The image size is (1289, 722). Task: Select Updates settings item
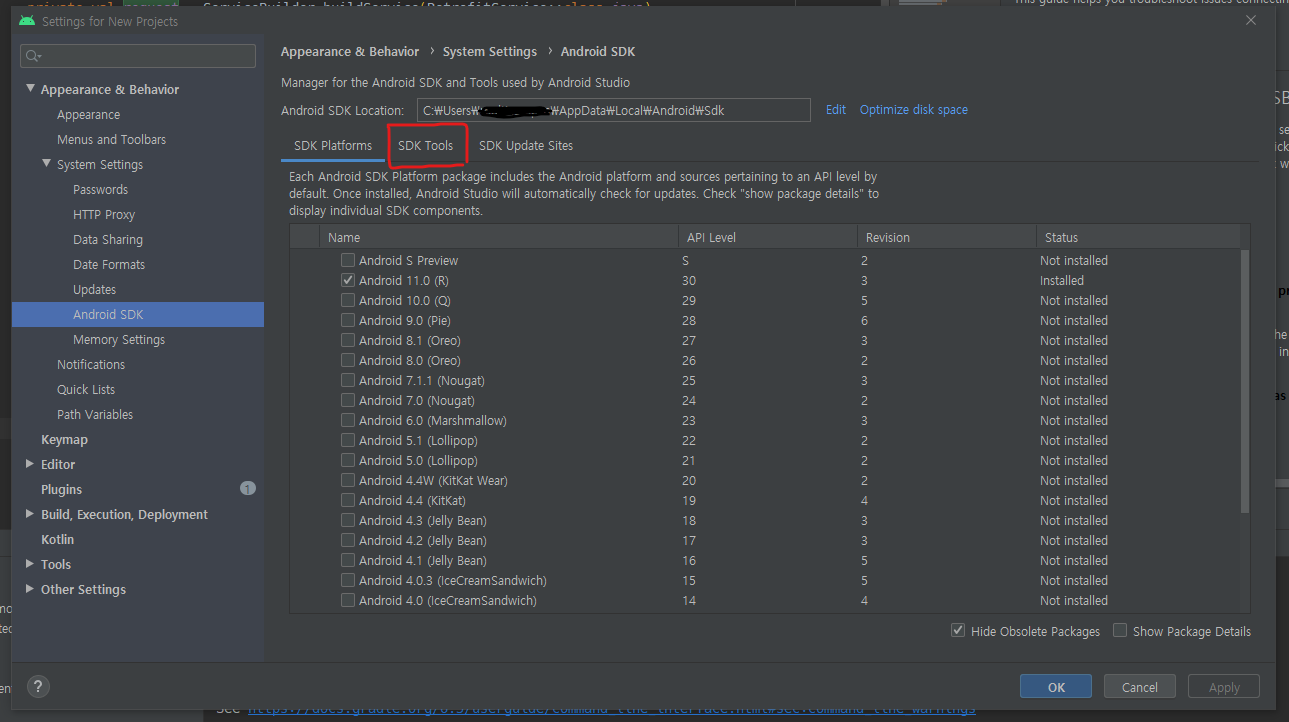pos(94,289)
